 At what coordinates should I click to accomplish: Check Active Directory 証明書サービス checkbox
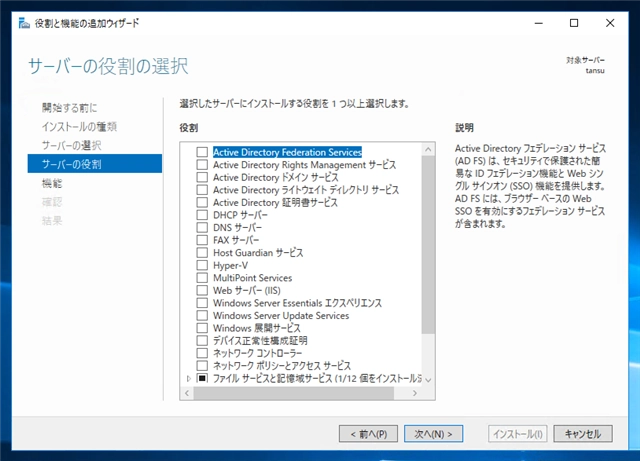pyautogui.click(x=202, y=203)
